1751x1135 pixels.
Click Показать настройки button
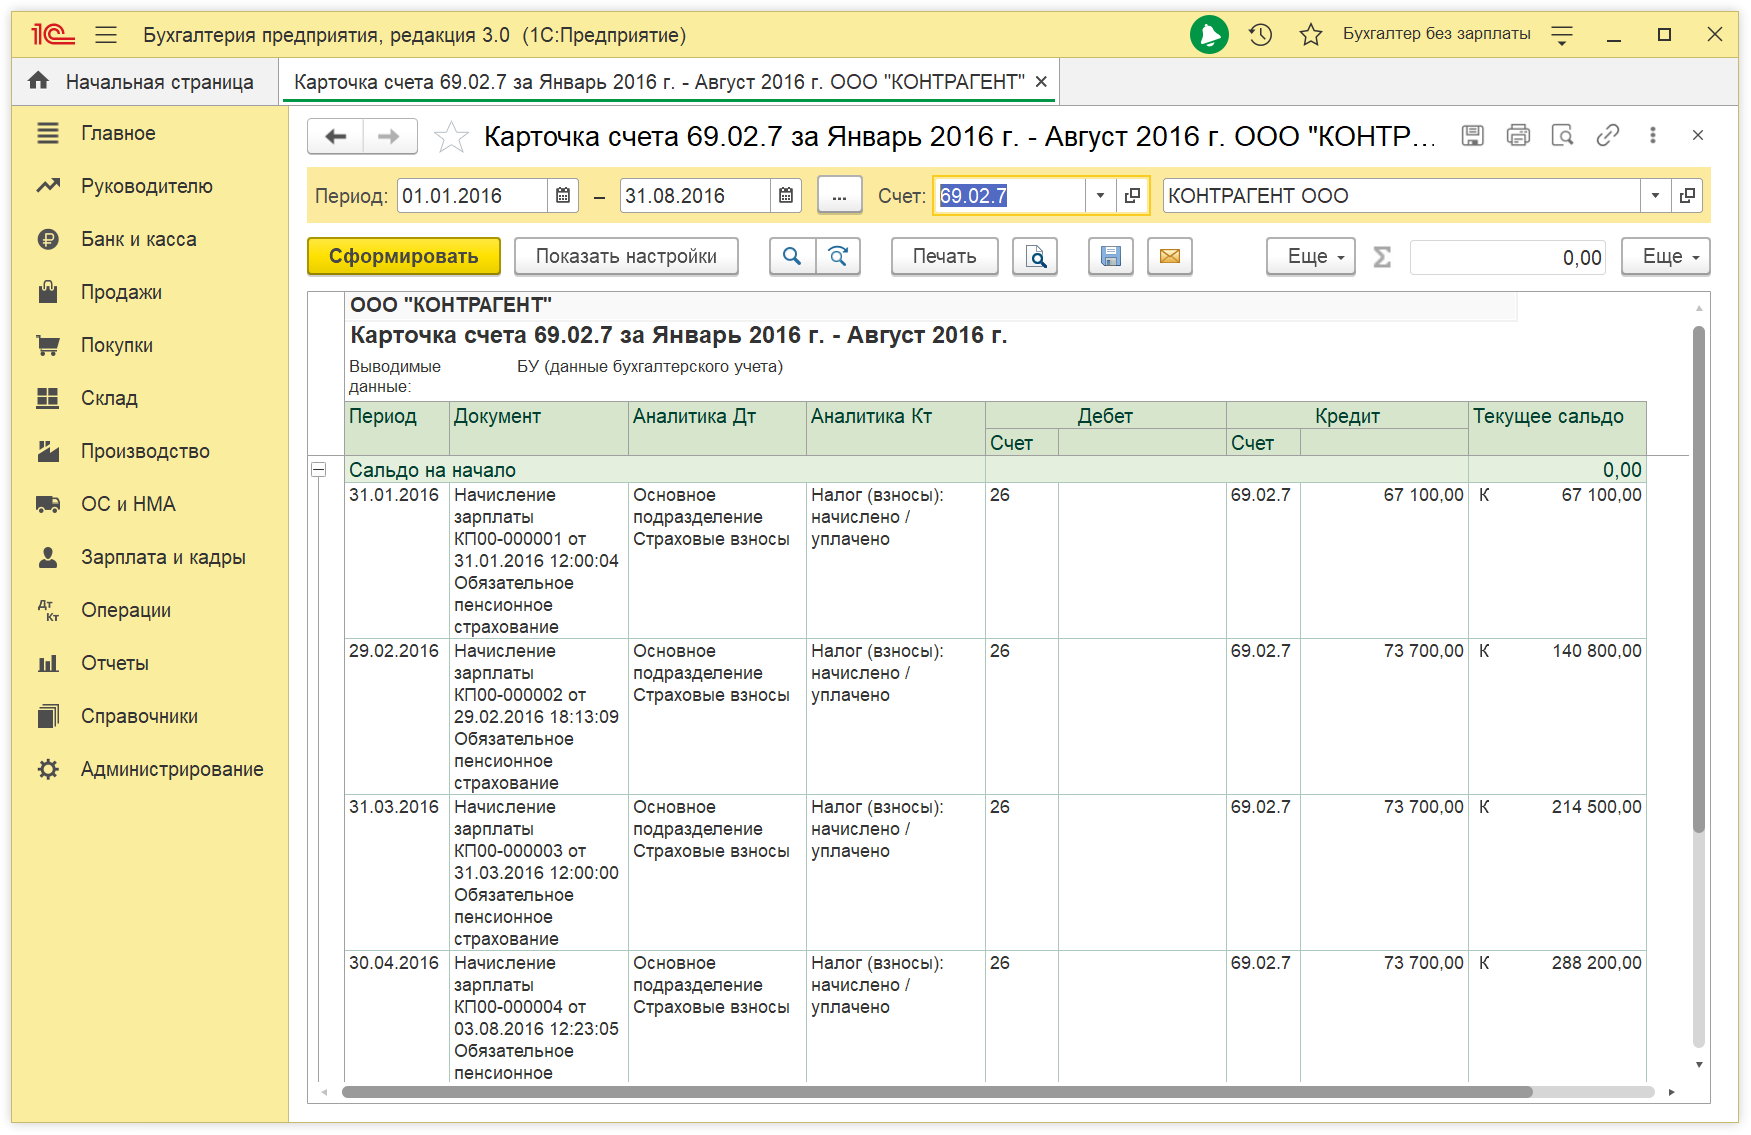pos(626,256)
